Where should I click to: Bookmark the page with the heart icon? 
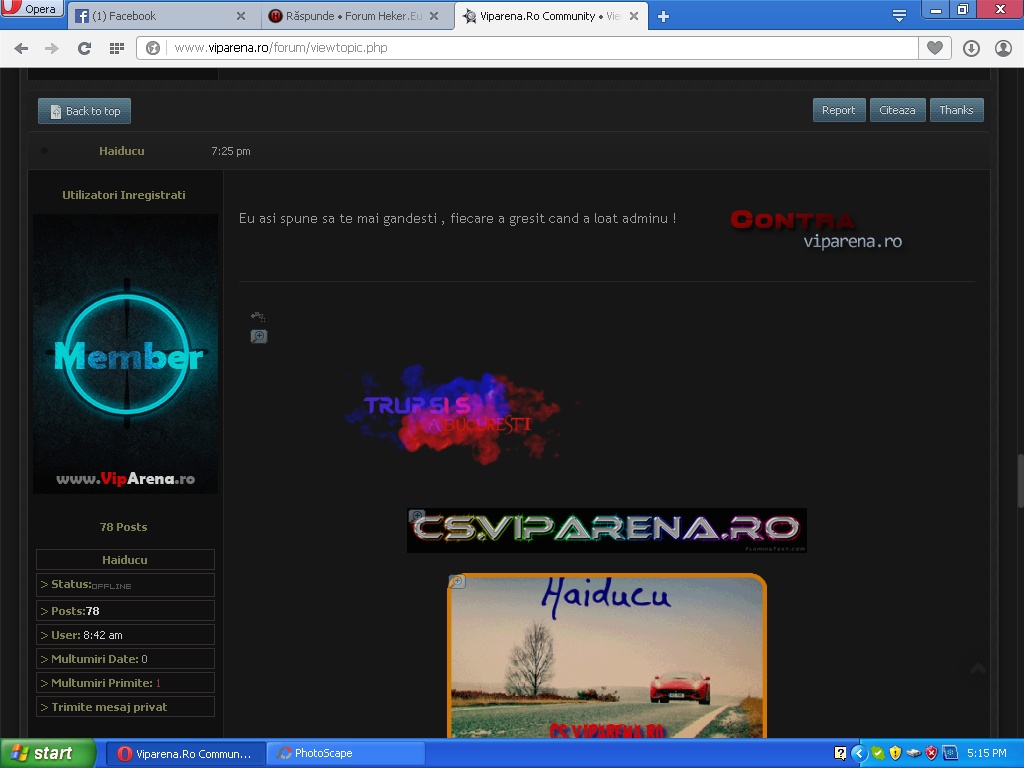coord(935,48)
